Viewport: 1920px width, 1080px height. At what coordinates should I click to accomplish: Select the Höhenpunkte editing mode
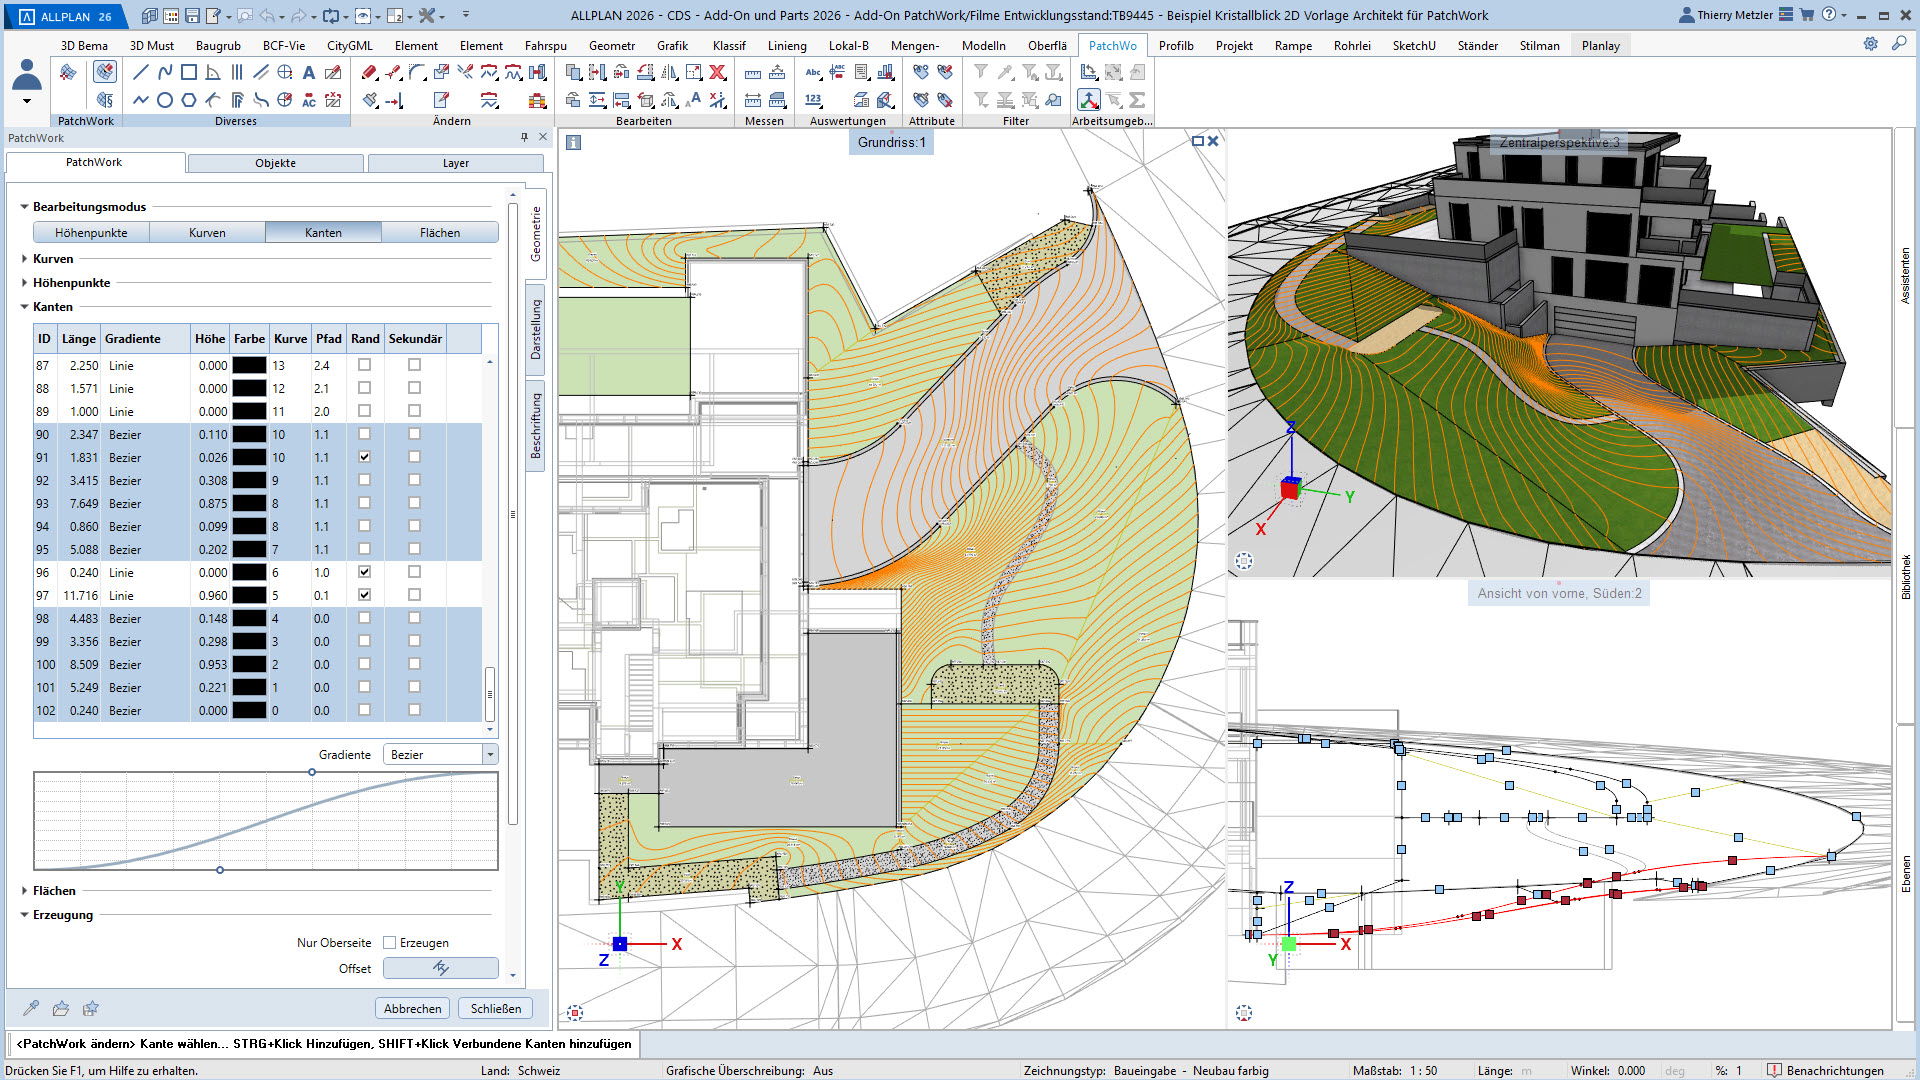pyautogui.click(x=91, y=232)
